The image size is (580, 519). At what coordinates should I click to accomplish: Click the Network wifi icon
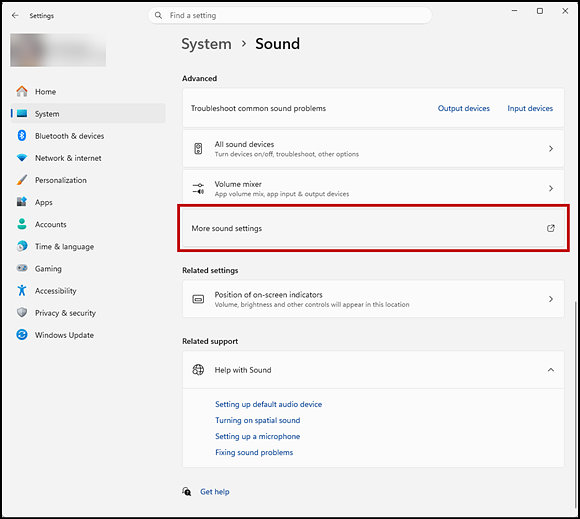click(x=22, y=158)
